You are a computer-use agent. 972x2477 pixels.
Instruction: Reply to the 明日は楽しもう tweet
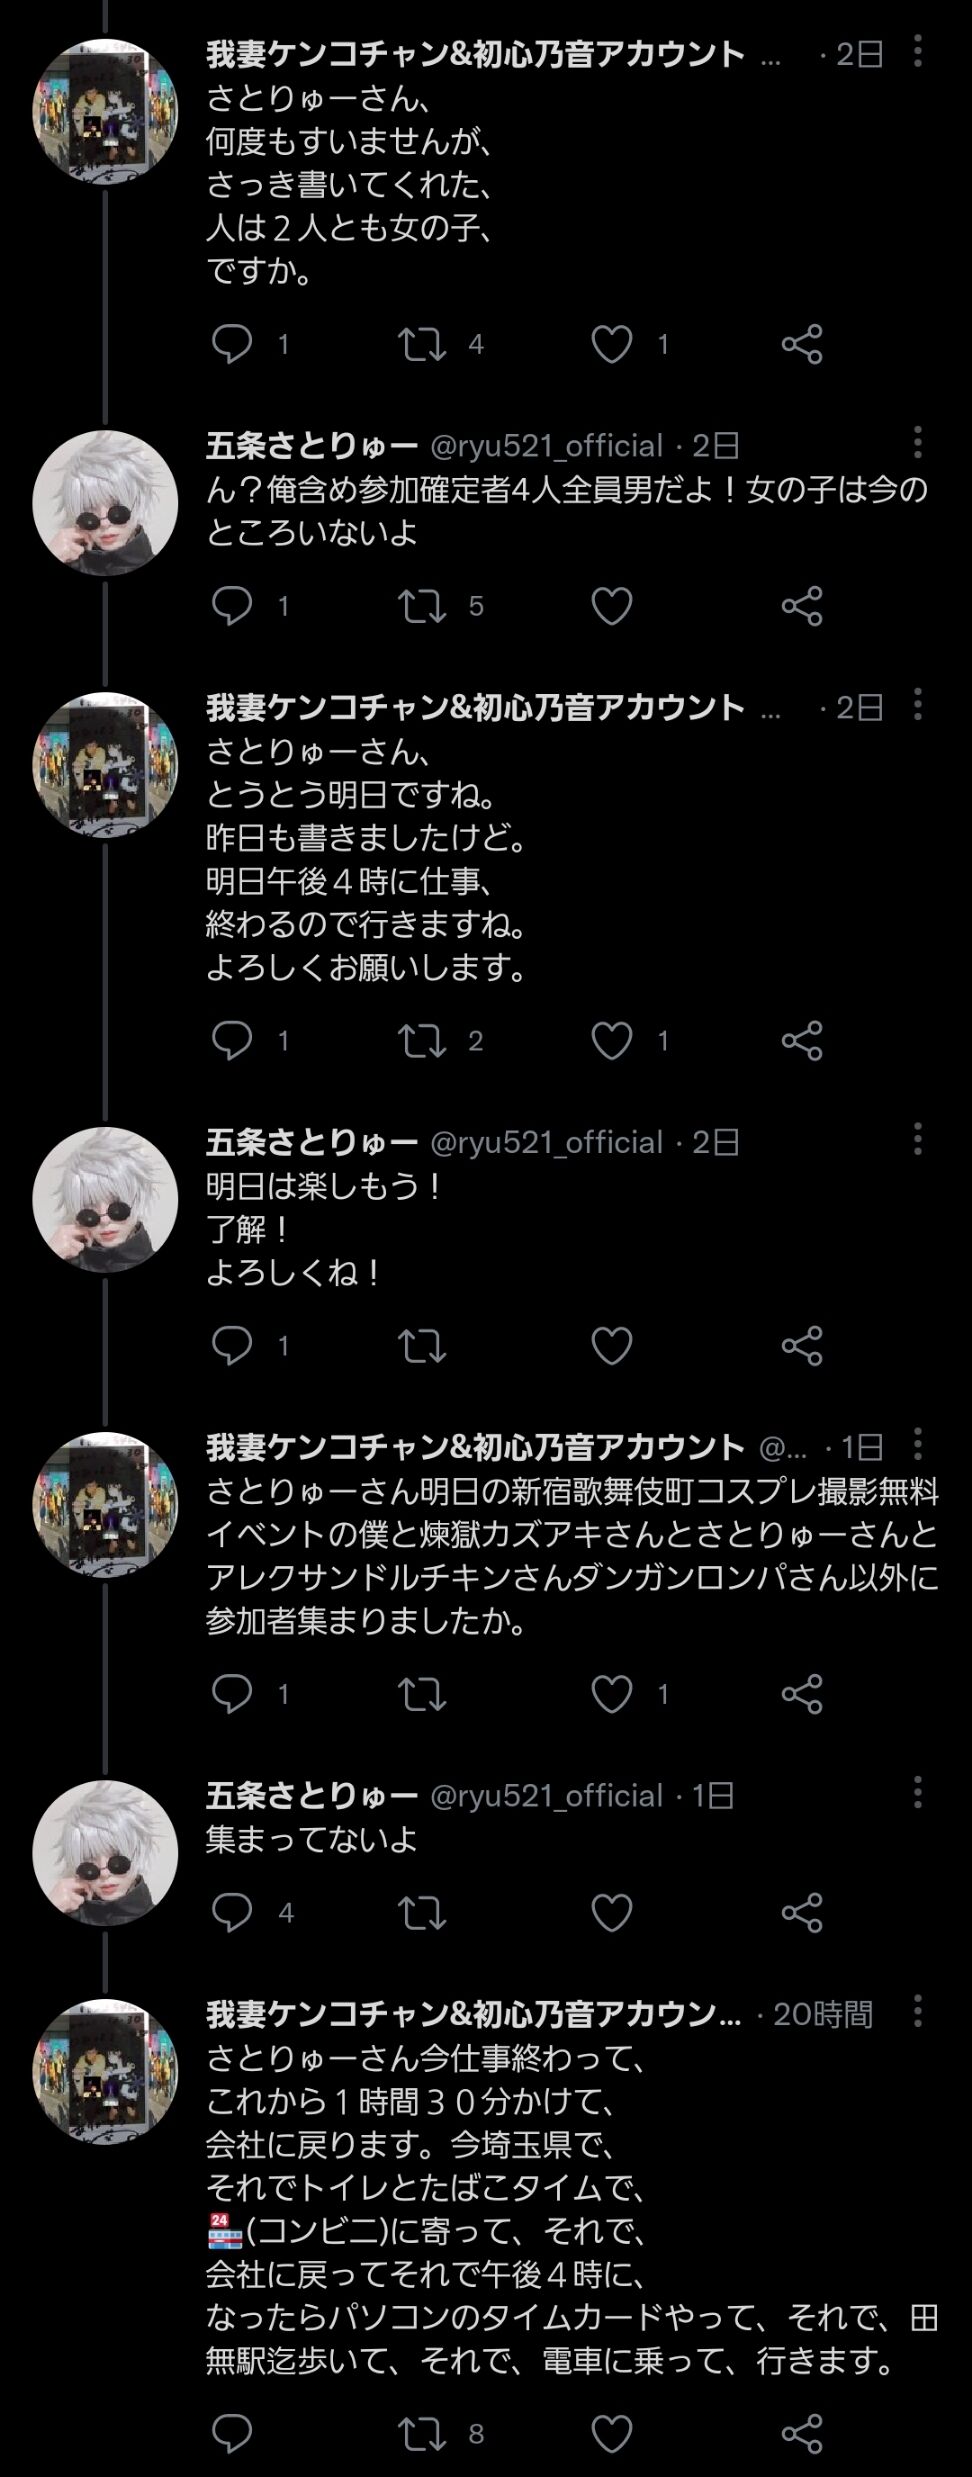tap(232, 1346)
